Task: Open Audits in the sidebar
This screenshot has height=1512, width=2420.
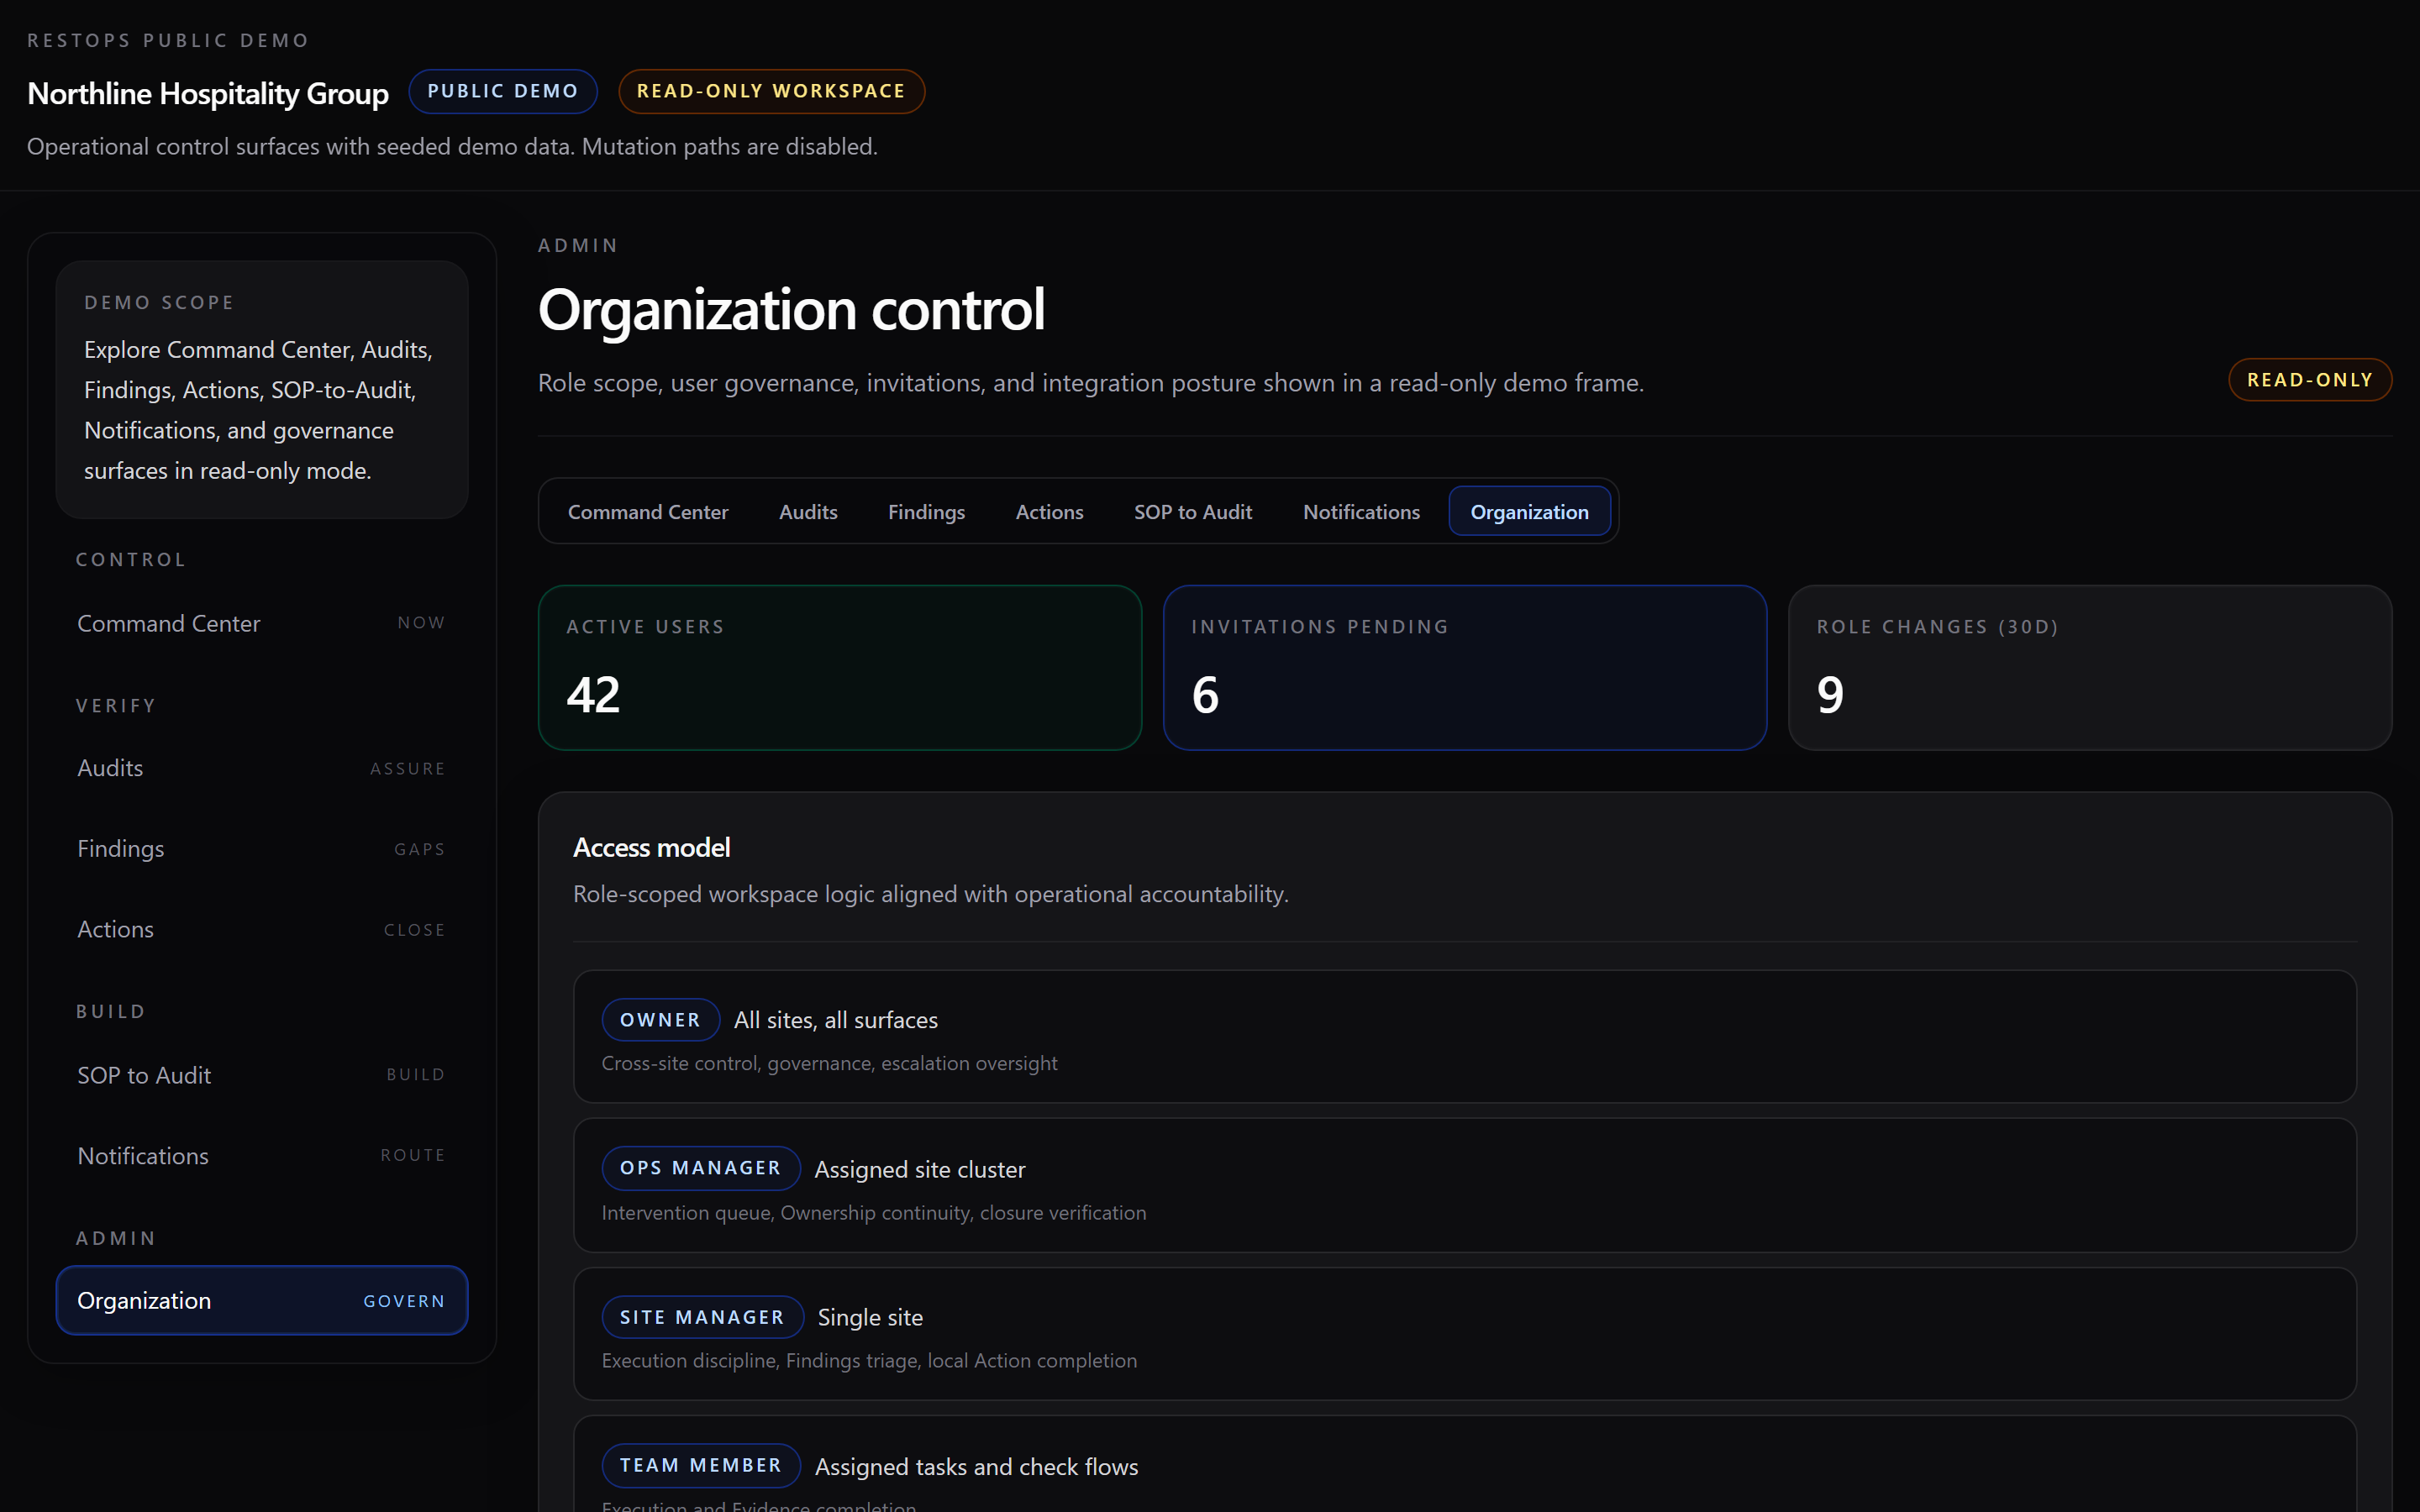Action: [x=262, y=768]
